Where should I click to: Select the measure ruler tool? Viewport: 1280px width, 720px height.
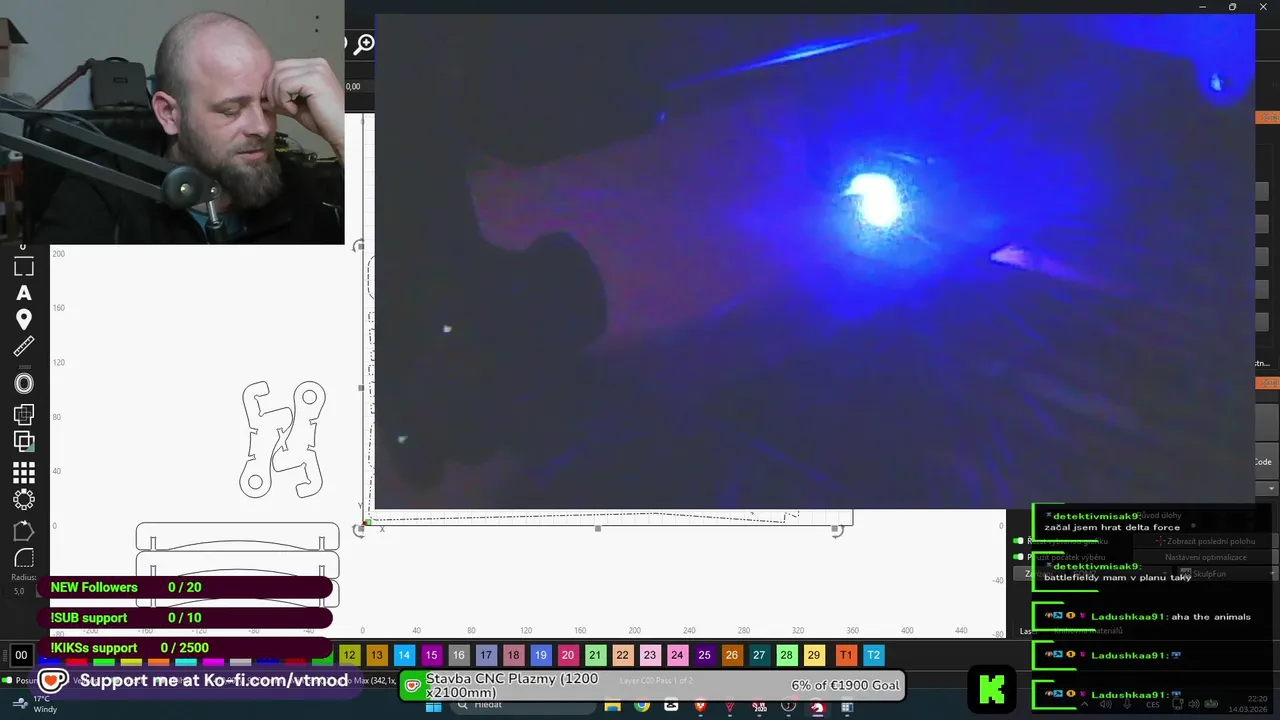24,347
